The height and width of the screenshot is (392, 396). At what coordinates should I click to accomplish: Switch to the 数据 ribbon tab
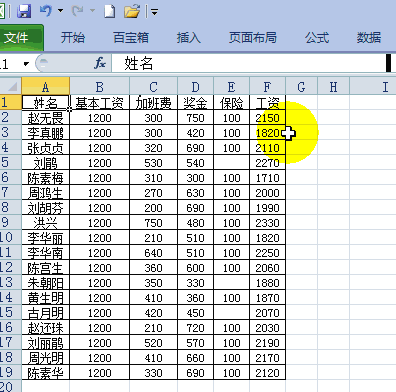point(369,37)
